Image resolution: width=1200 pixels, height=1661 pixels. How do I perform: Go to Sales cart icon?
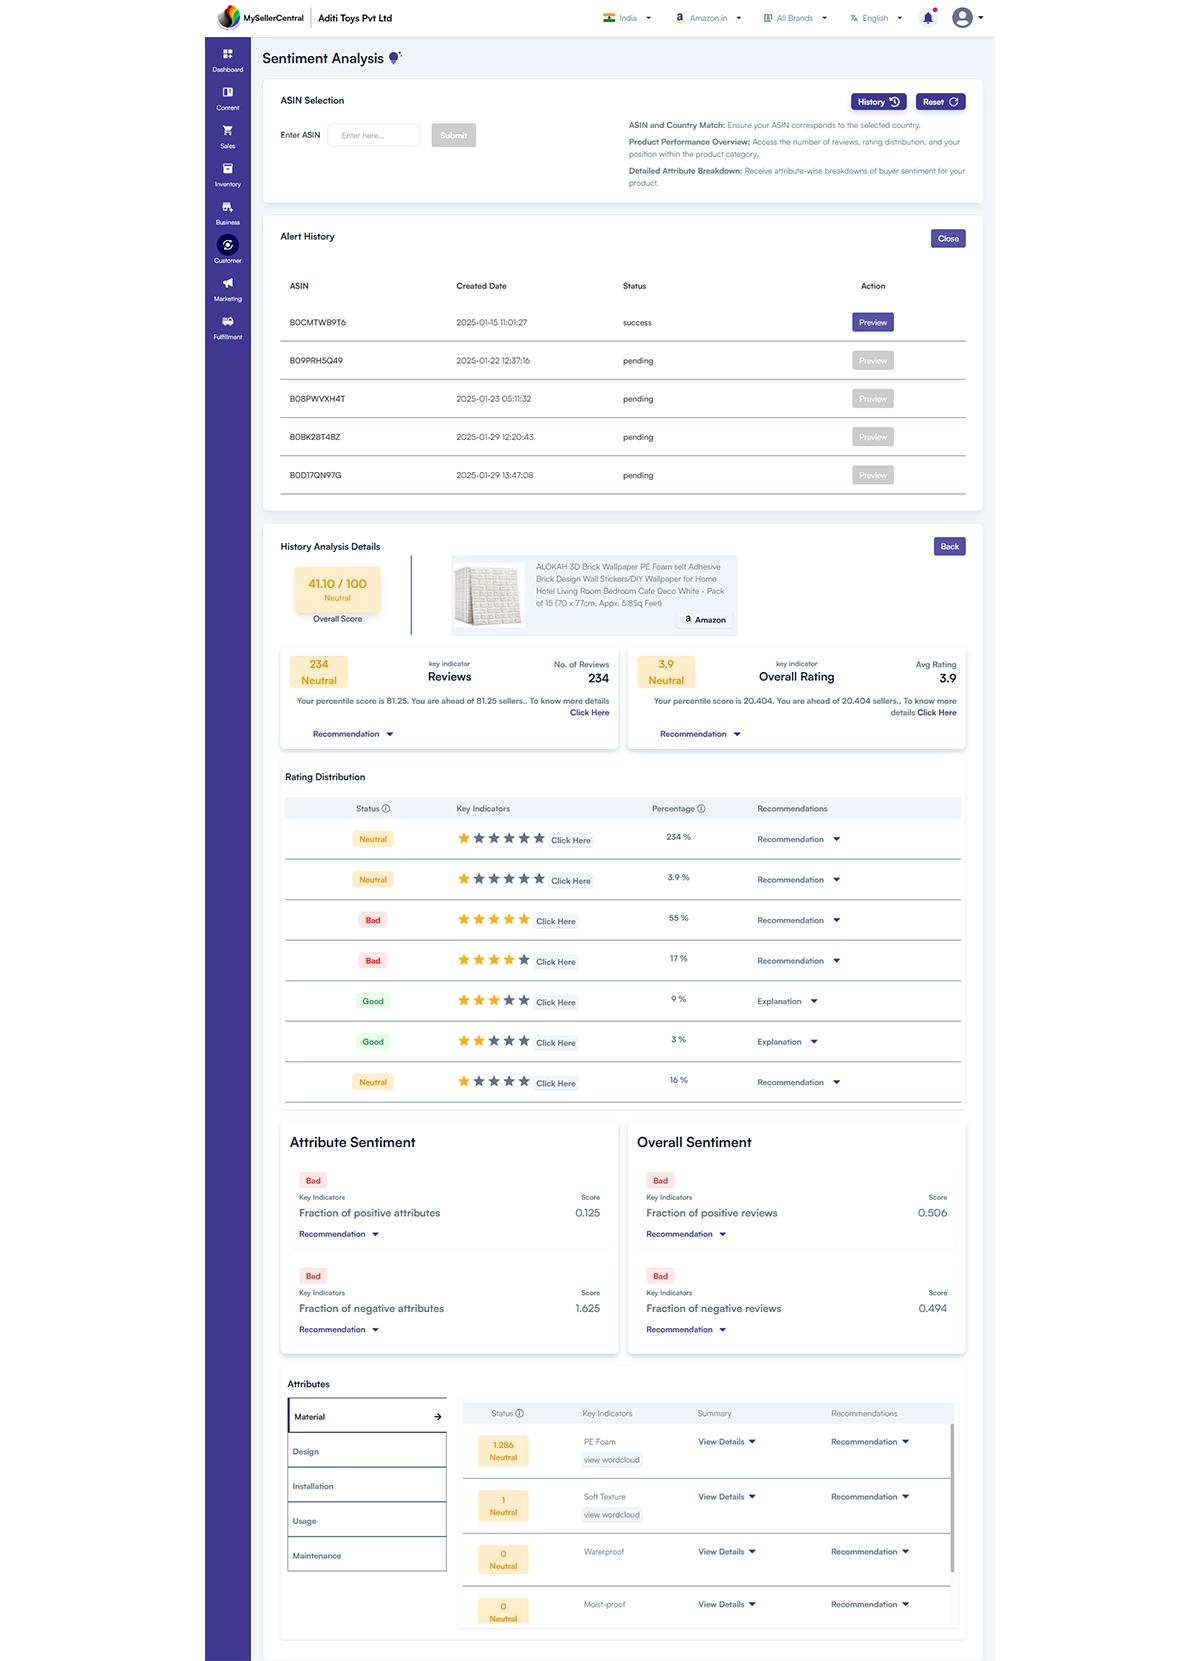(x=227, y=131)
